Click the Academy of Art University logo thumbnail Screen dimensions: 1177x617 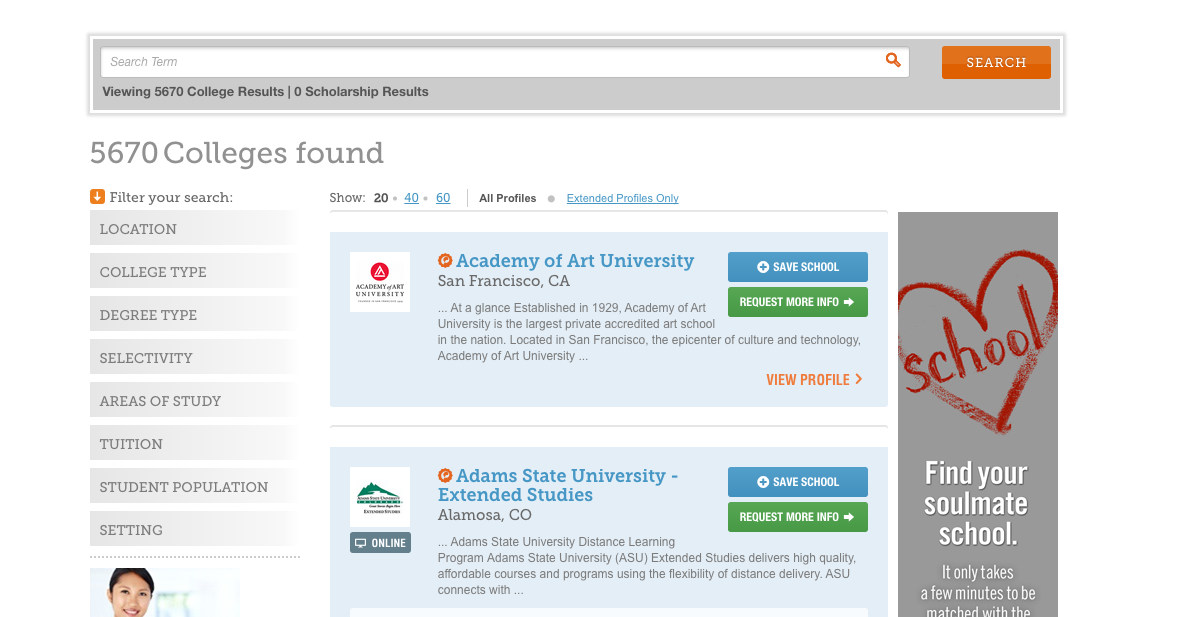click(x=380, y=281)
